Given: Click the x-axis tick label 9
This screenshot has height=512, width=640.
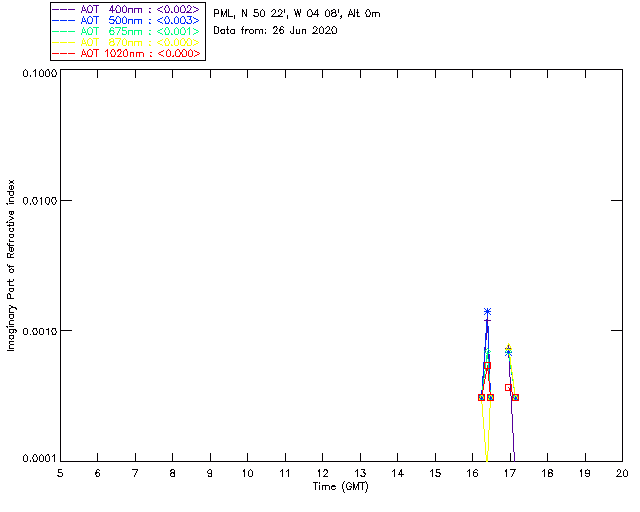Looking at the screenshot, I should pos(210,473).
